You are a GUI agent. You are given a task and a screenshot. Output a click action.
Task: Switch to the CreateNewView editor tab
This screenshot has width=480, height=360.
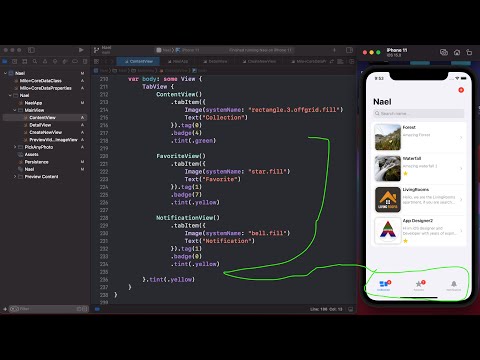click(x=259, y=61)
